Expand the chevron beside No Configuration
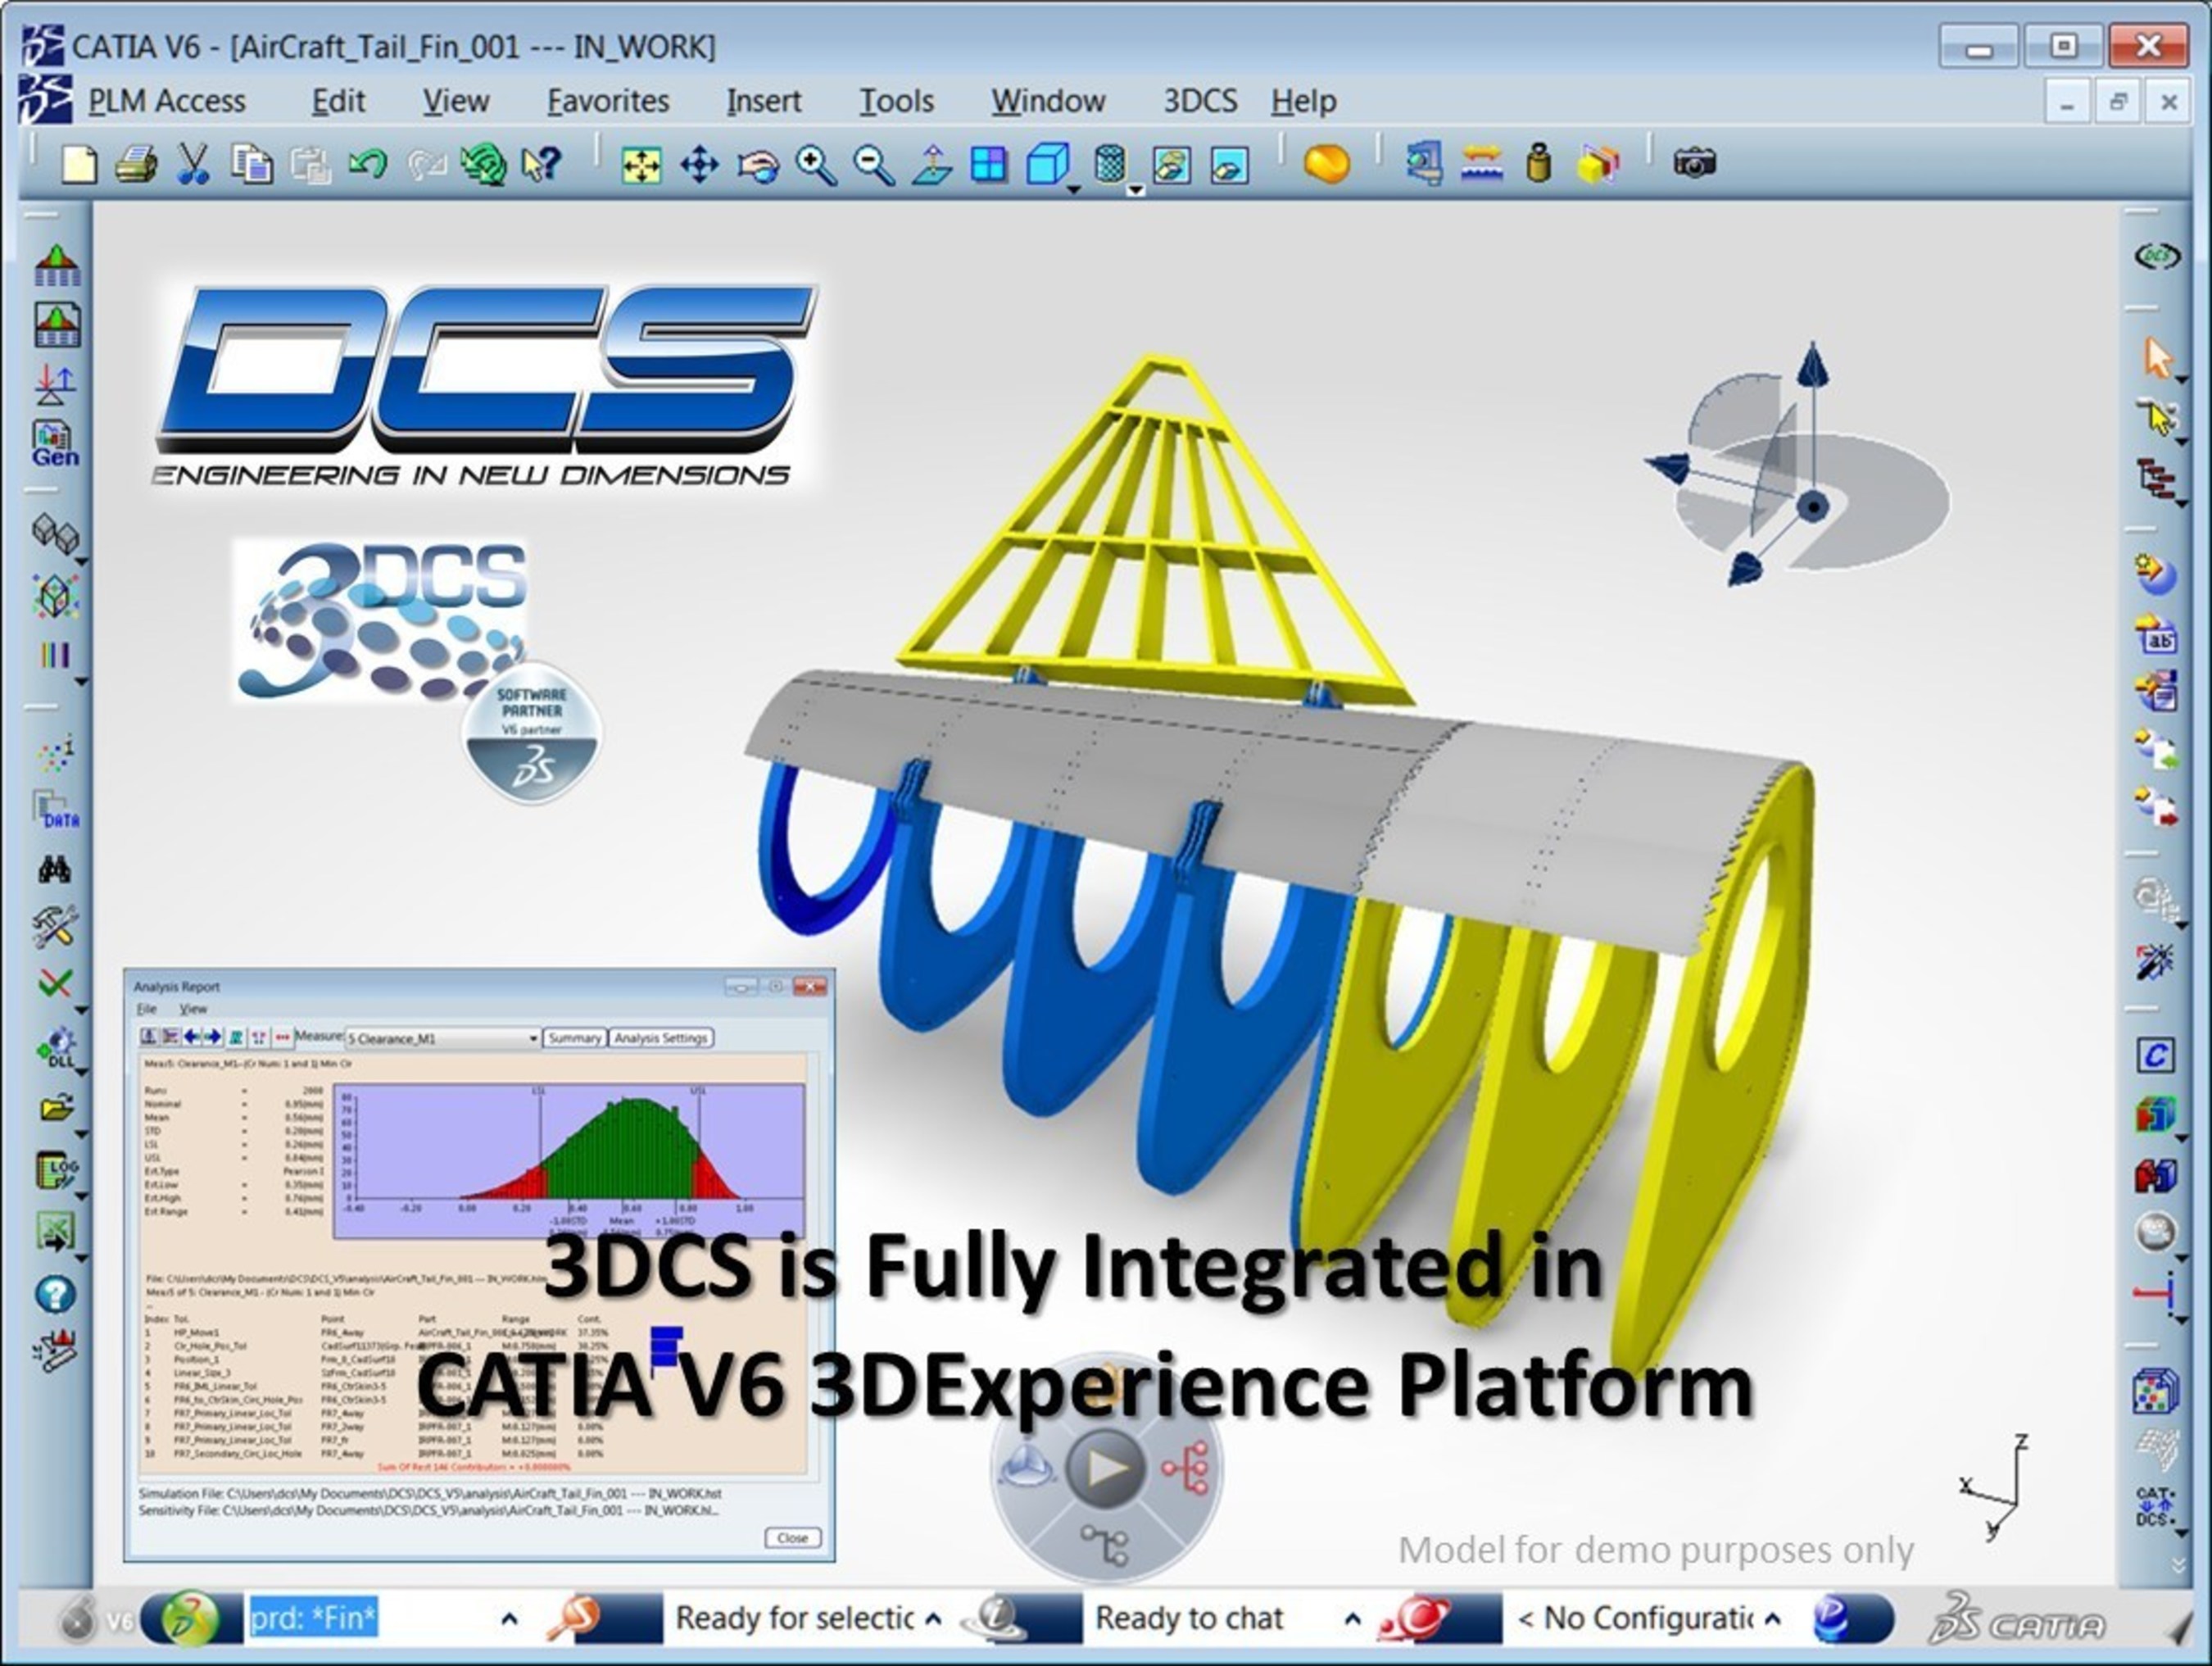 tap(1773, 1618)
